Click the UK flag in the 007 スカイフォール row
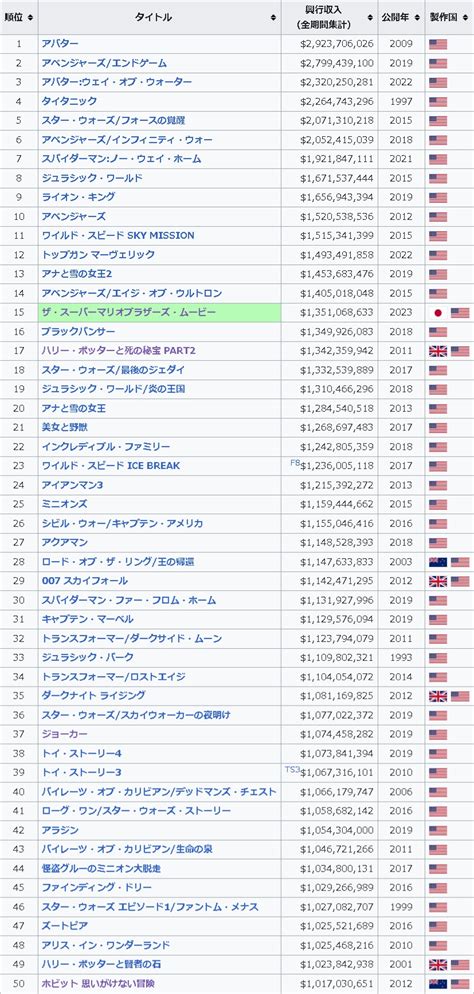 (438, 581)
